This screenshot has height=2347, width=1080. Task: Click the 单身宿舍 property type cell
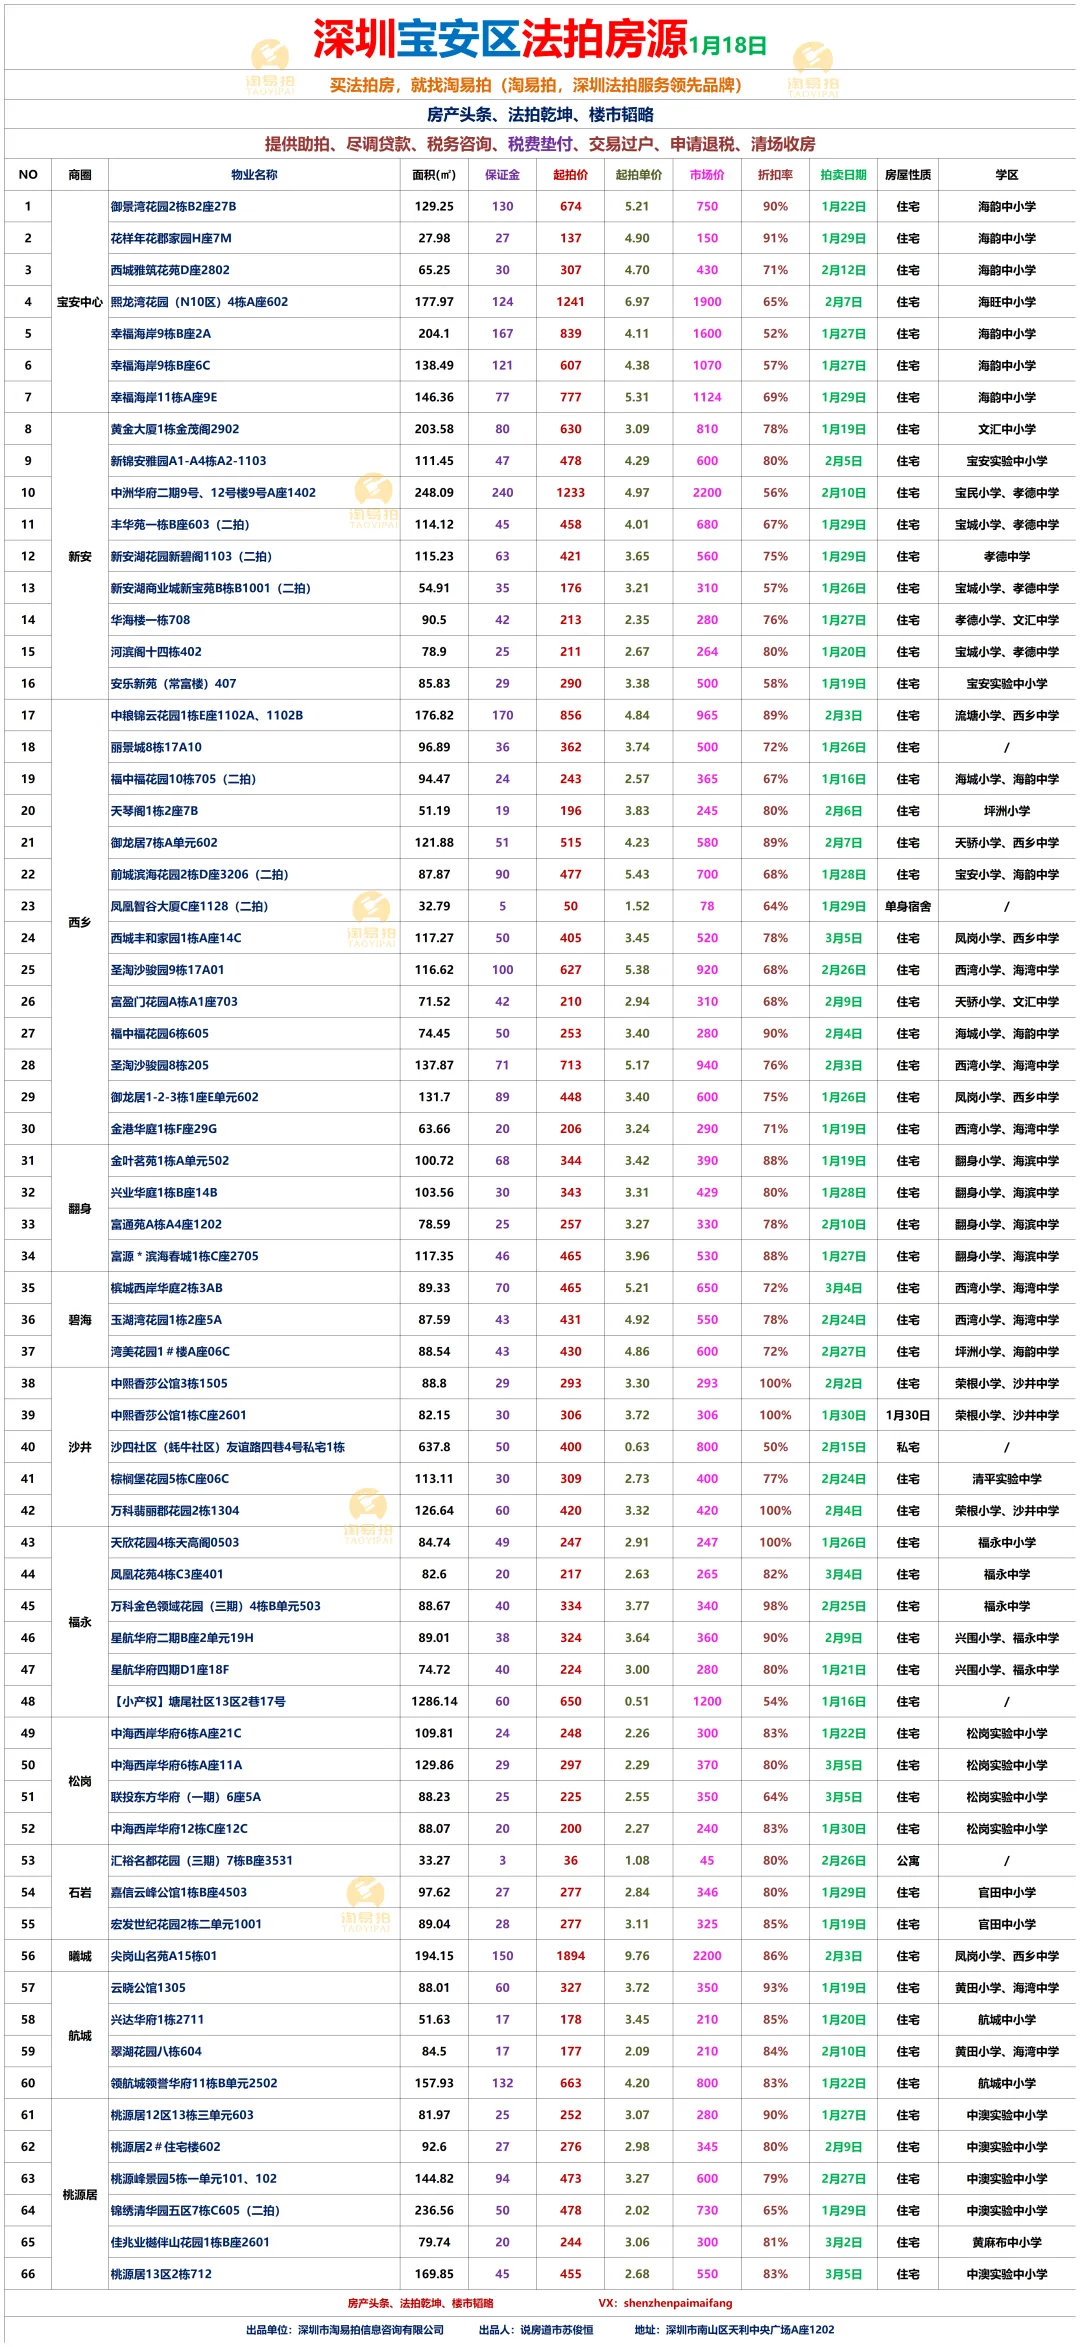908,907
